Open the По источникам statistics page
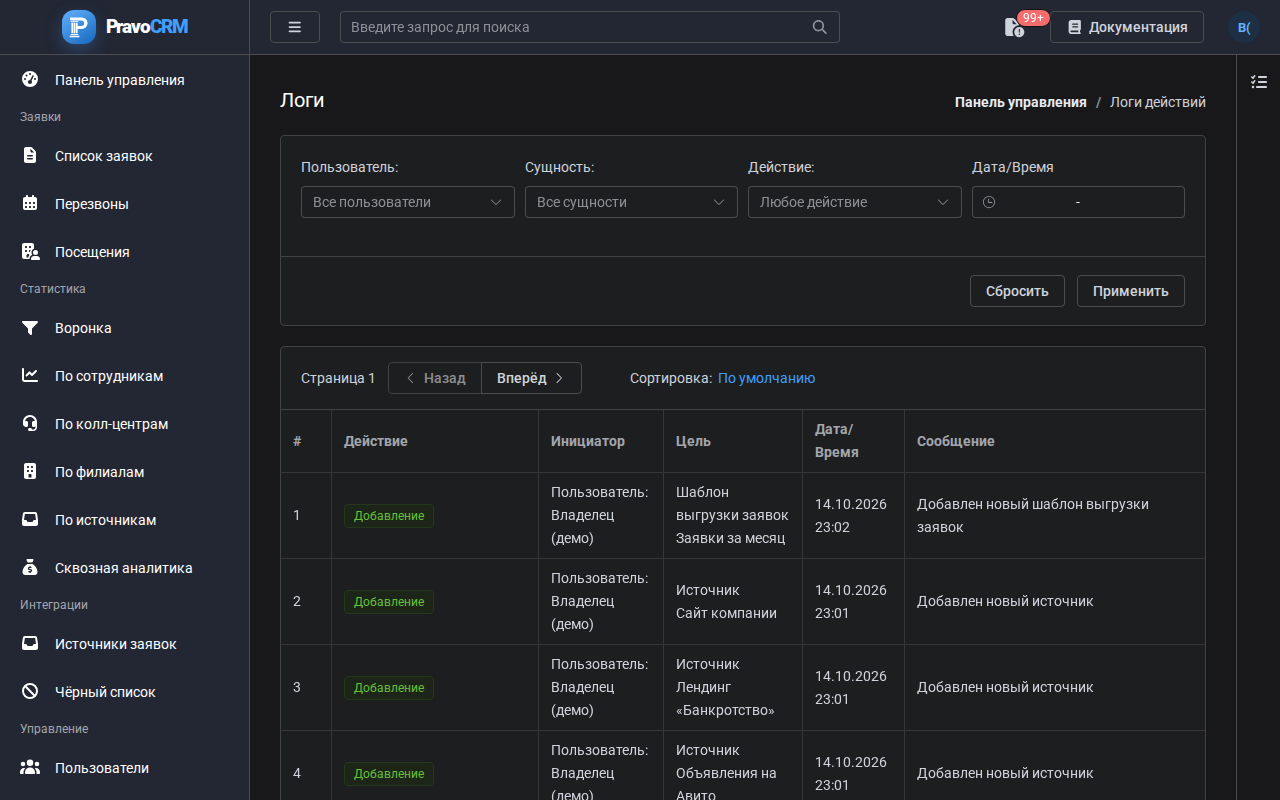1280x800 pixels. (124, 520)
